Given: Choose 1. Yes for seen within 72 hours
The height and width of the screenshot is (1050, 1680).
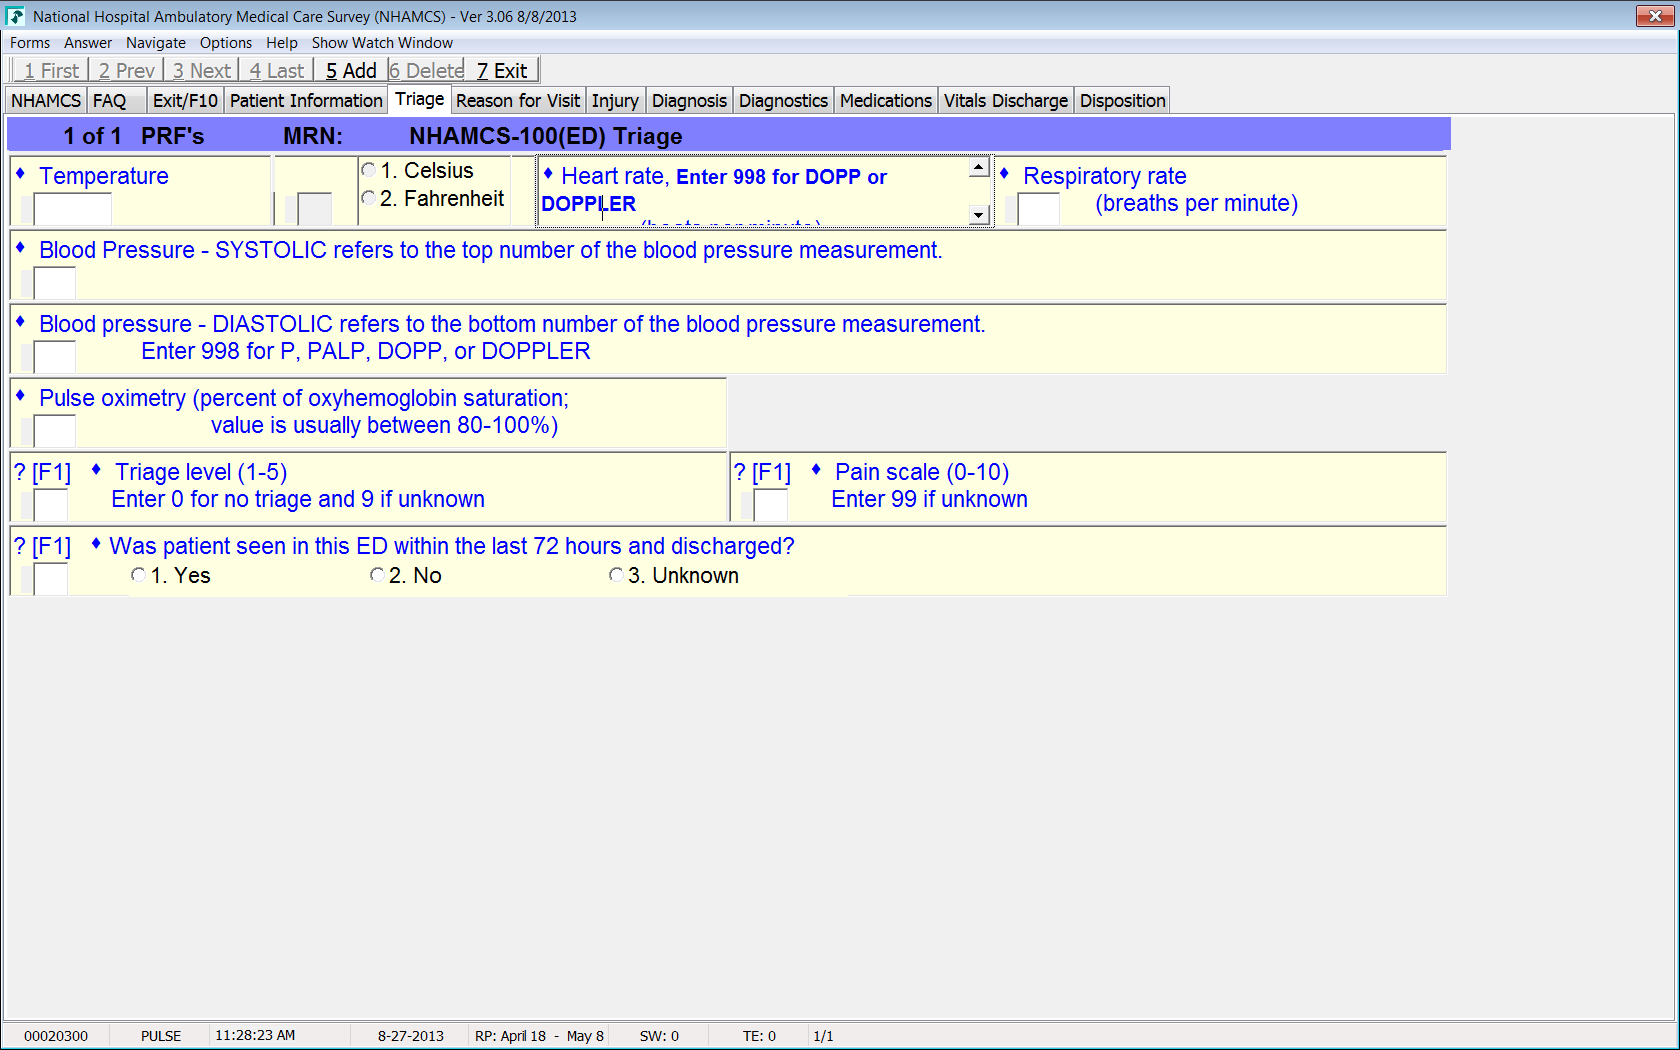Looking at the screenshot, I should click(138, 575).
